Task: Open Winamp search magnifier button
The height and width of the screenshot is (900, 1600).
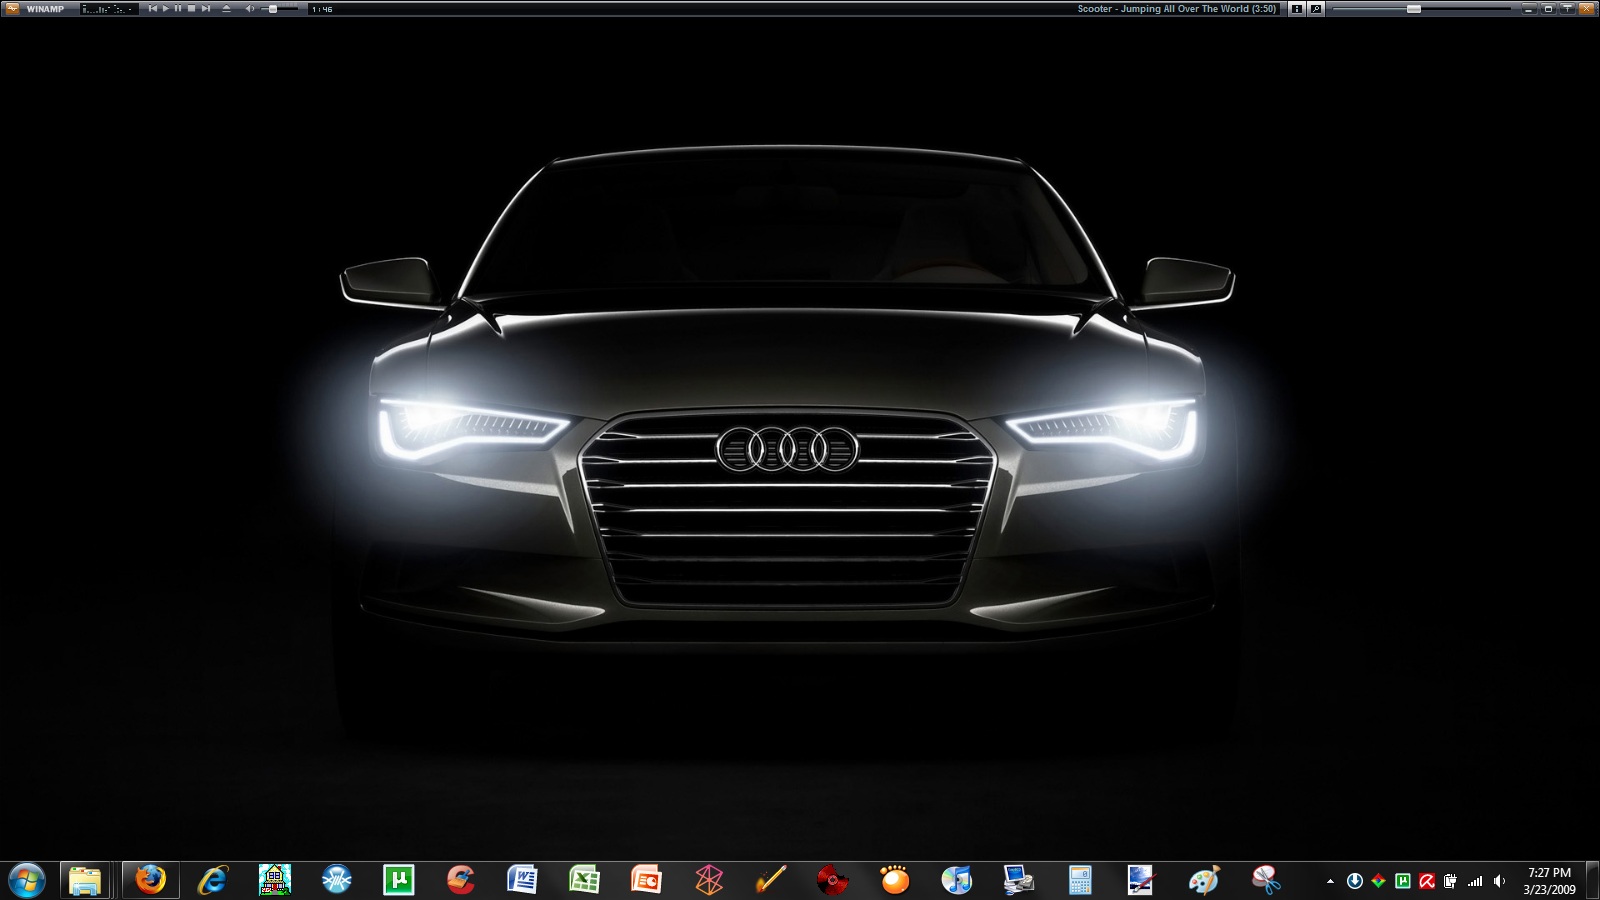Action: point(1316,8)
